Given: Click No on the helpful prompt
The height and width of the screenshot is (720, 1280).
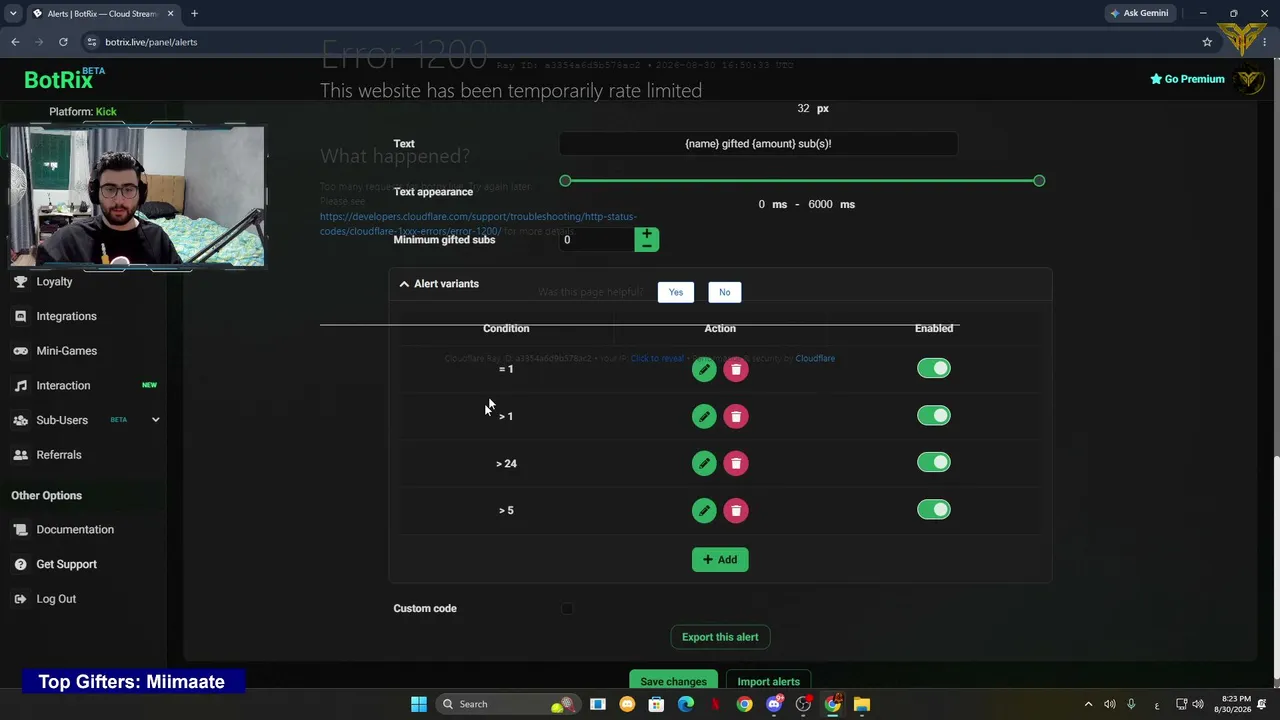Looking at the screenshot, I should coord(724,292).
